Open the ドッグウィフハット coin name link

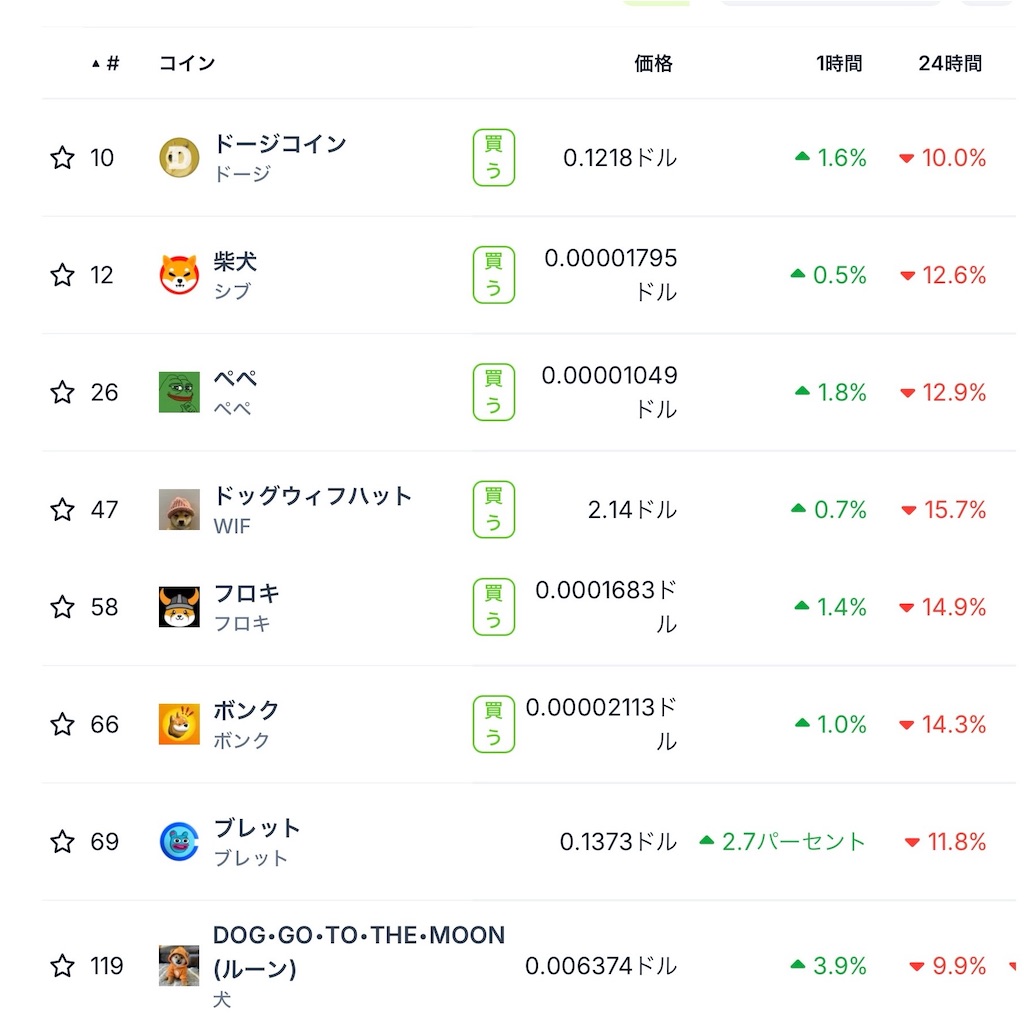coord(312,496)
